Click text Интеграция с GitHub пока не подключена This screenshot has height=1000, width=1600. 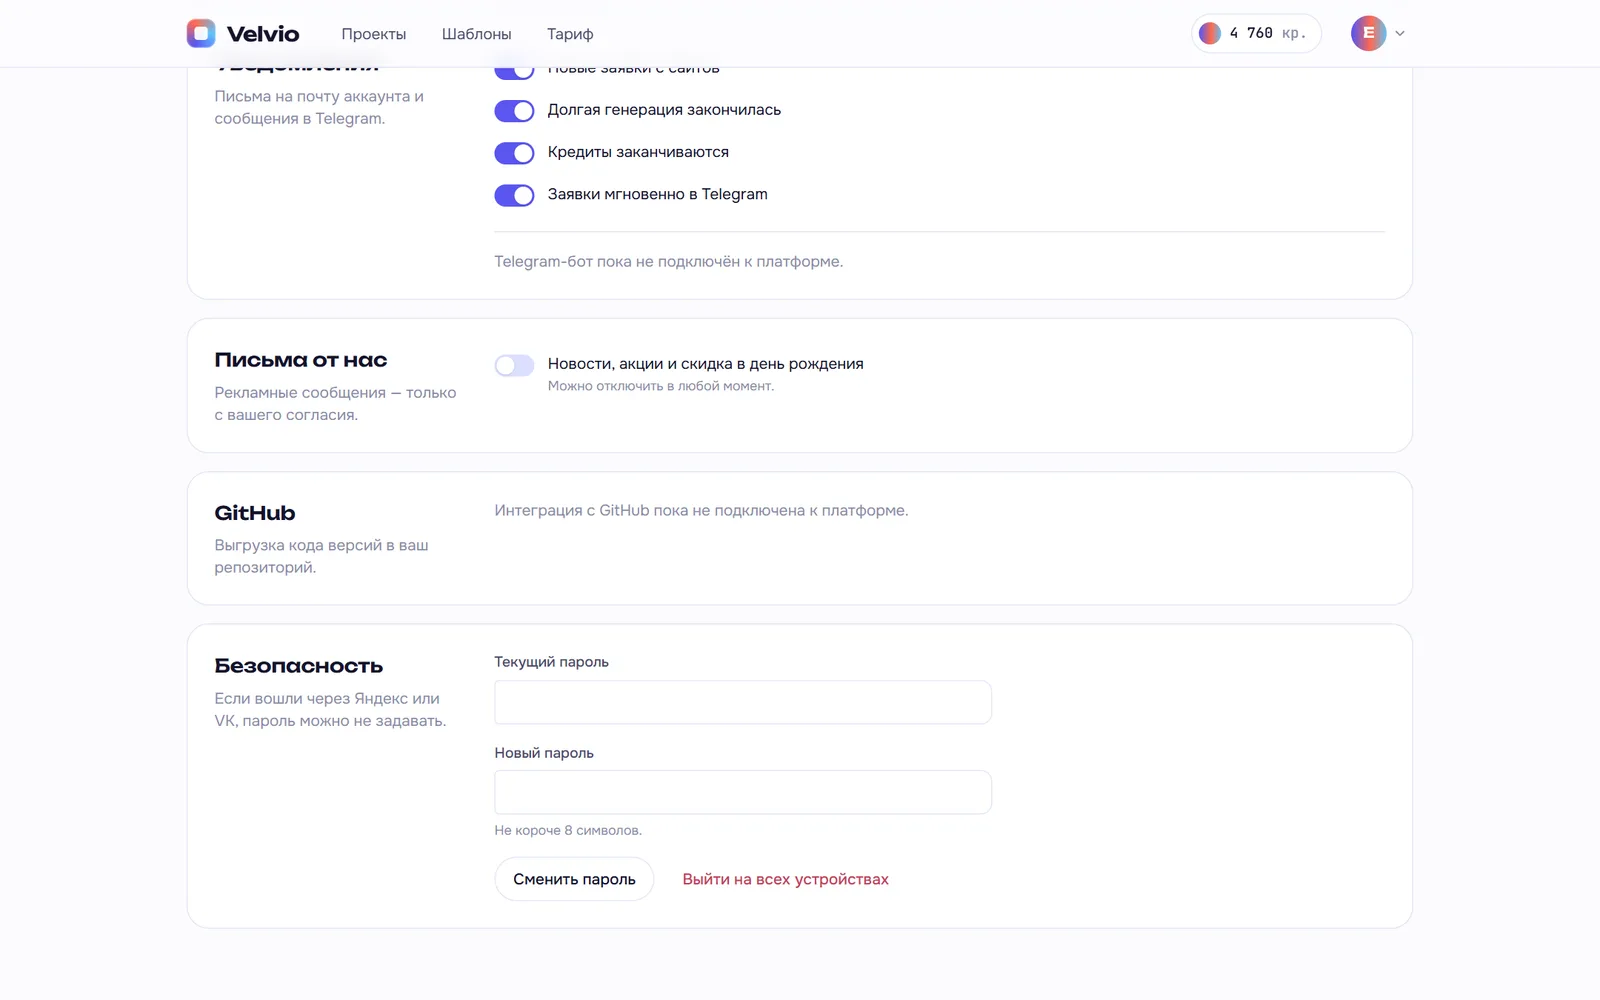pos(701,510)
